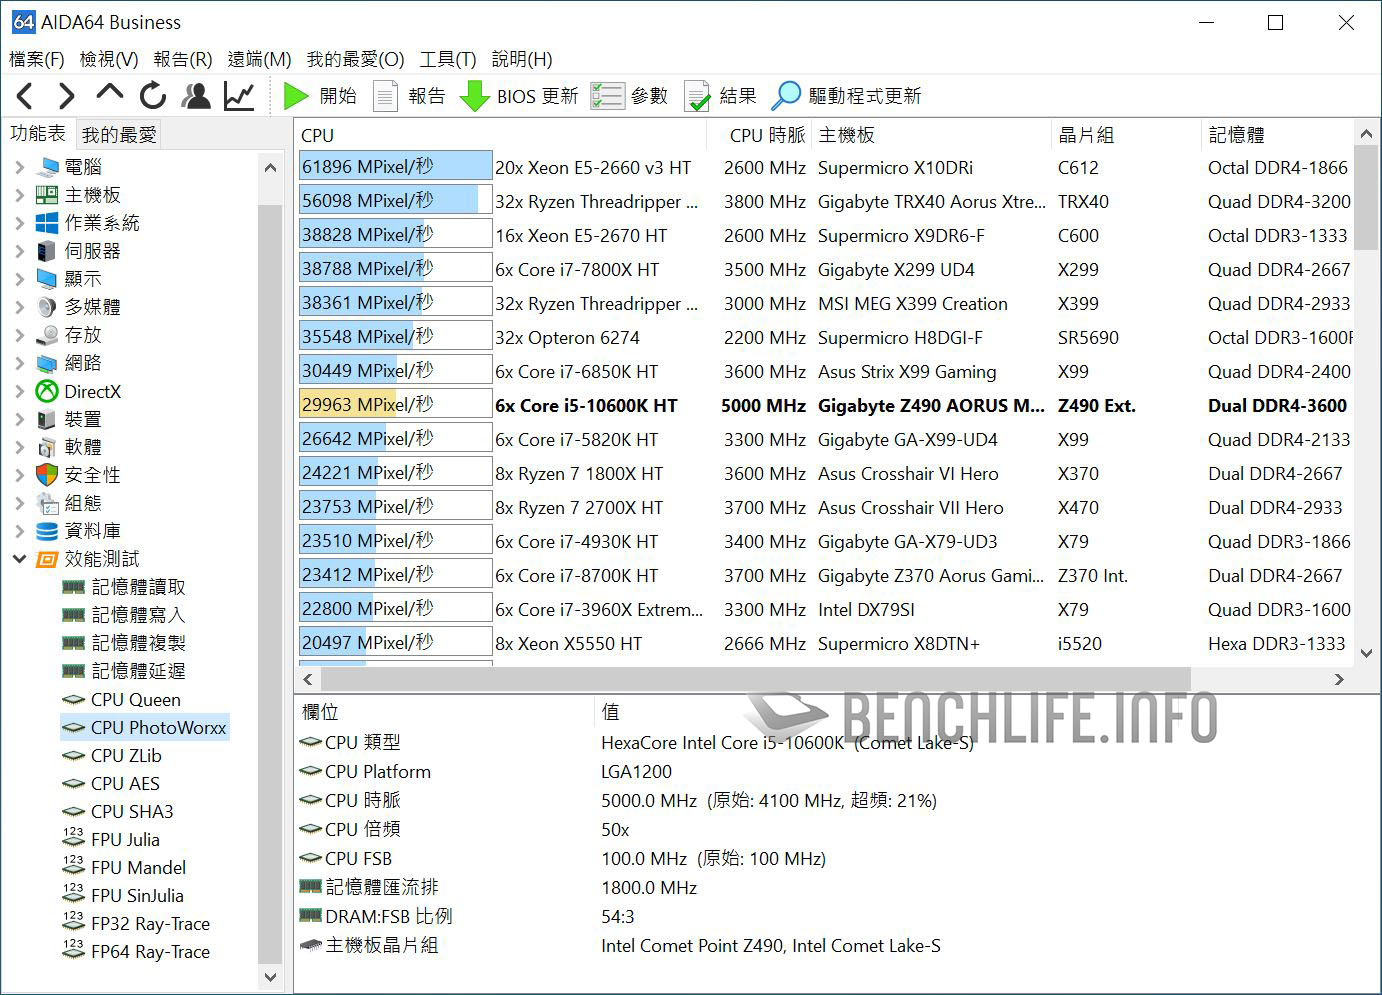Select FPU Mandel benchmark item

(x=138, y=868)
